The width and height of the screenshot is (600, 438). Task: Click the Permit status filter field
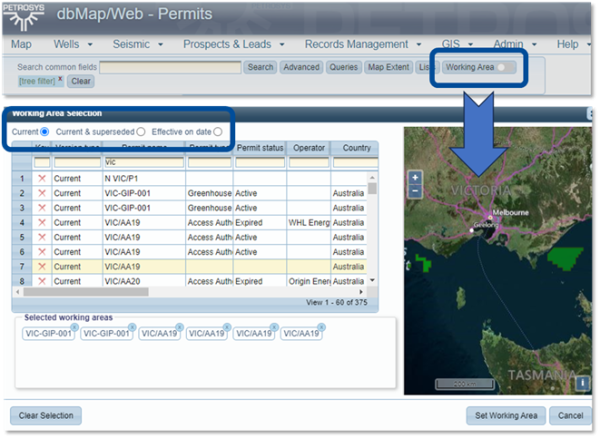click(x=260, y=162)
